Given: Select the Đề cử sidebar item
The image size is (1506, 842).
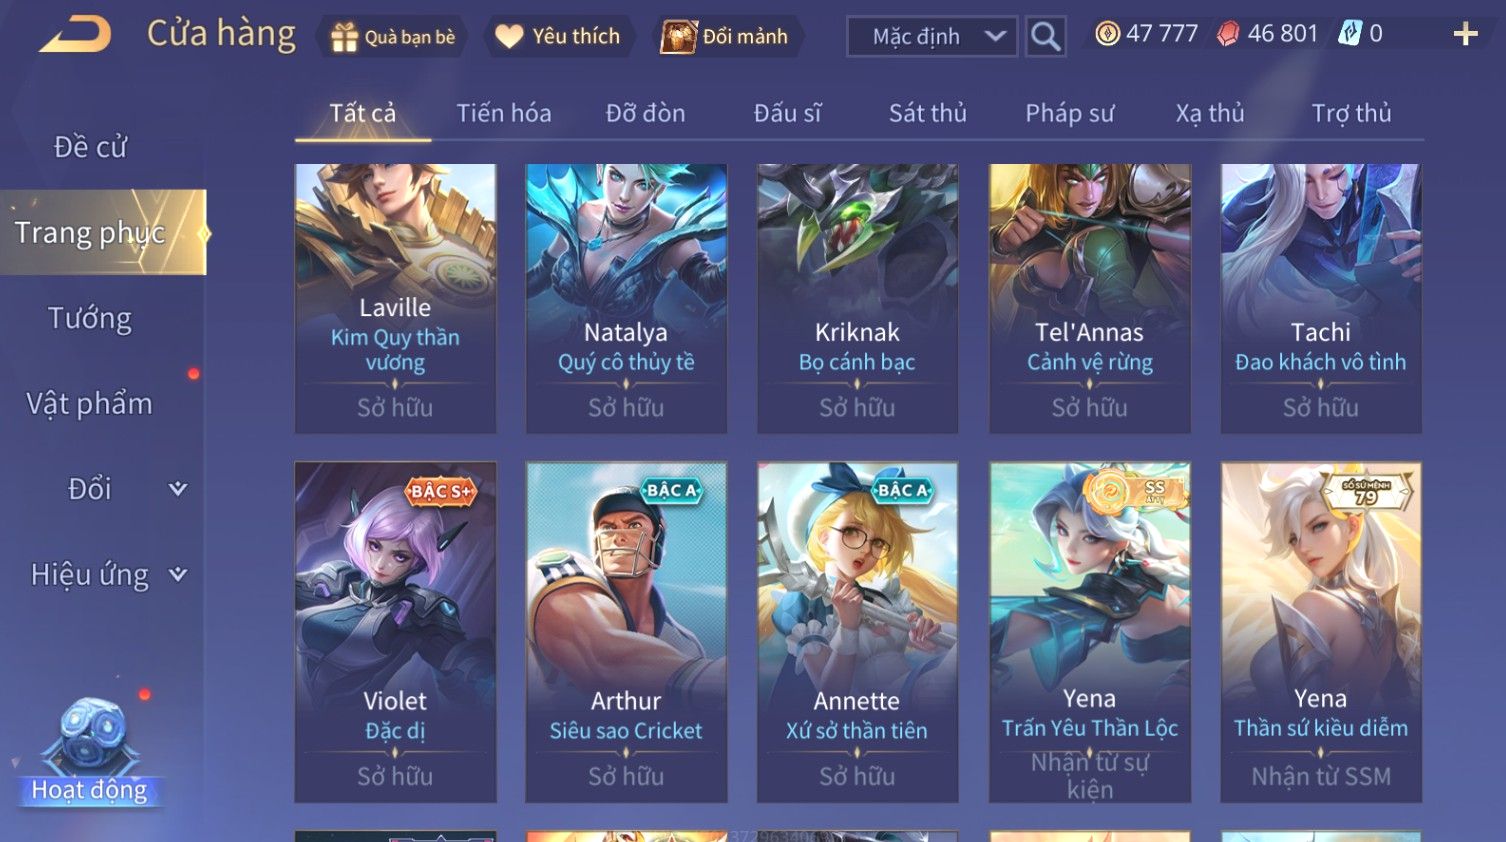Looking at the screenshot, I should click(90, 147).
